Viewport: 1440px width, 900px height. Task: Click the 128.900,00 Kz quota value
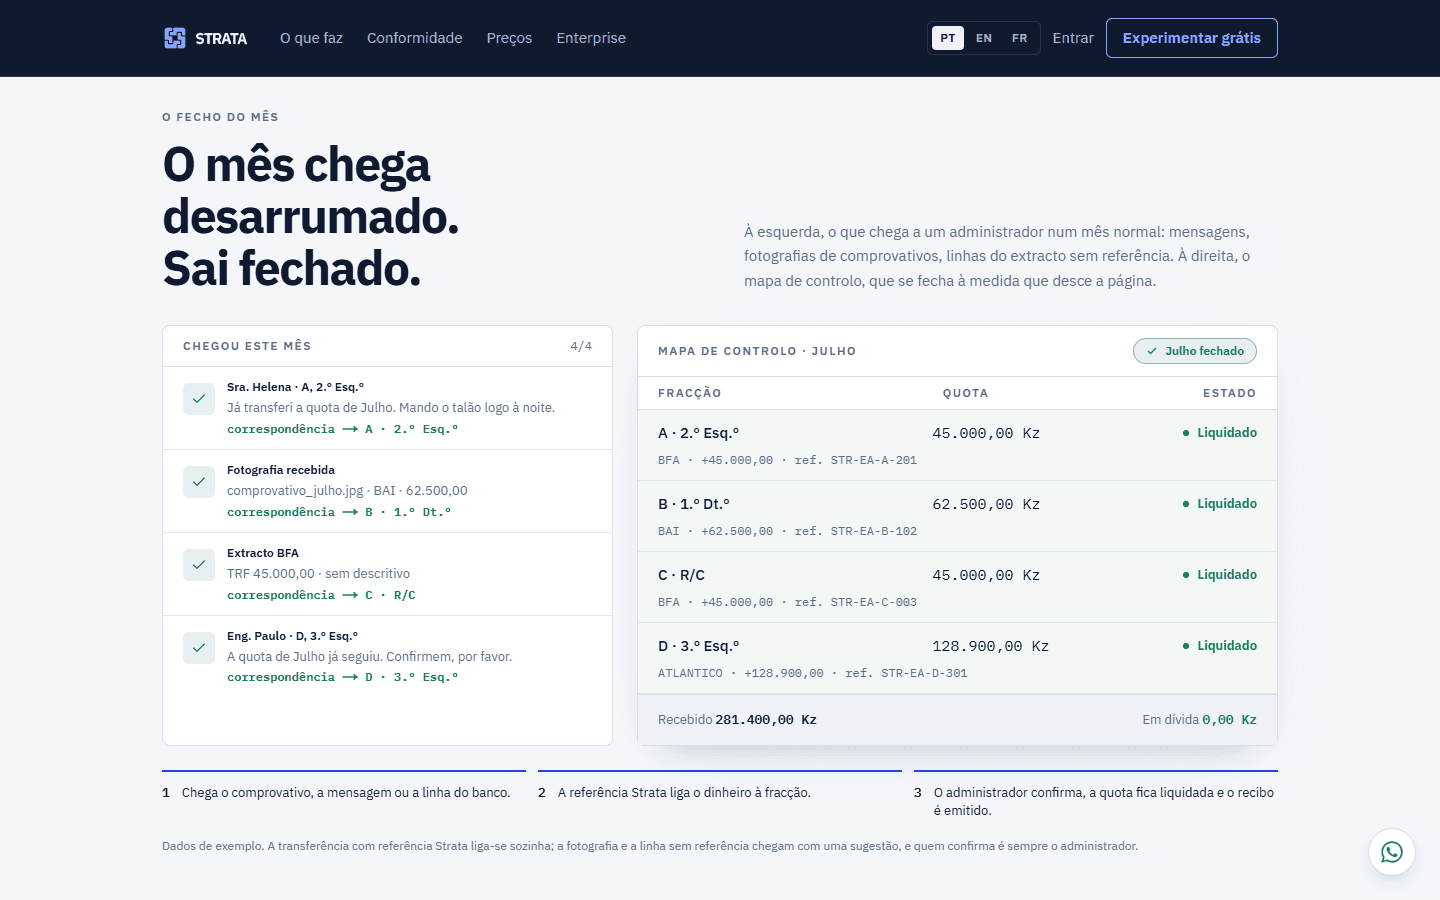pos(991,646)
